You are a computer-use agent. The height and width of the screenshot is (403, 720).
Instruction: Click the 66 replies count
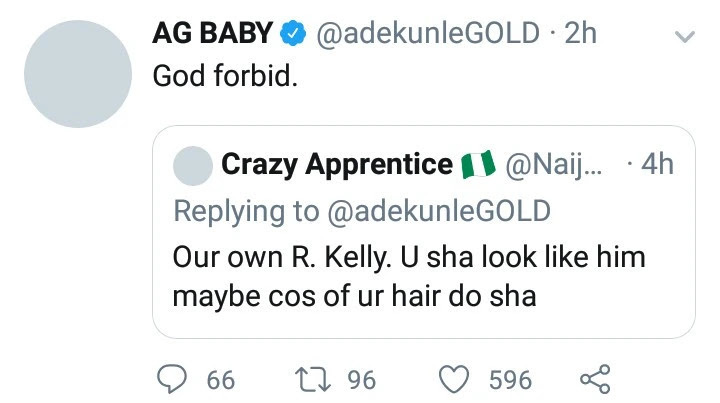(x=220, y=380)
